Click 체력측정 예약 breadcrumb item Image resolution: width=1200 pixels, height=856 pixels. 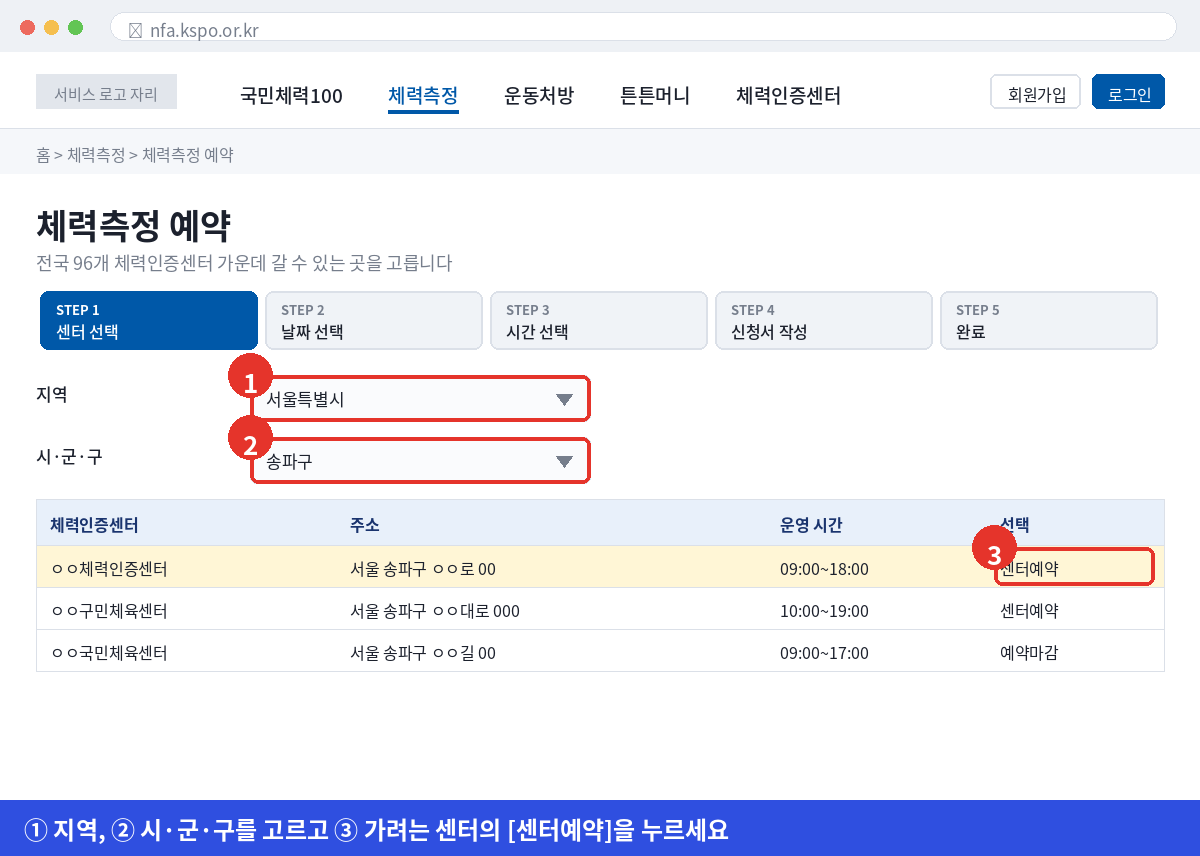[x=188, y=155]
